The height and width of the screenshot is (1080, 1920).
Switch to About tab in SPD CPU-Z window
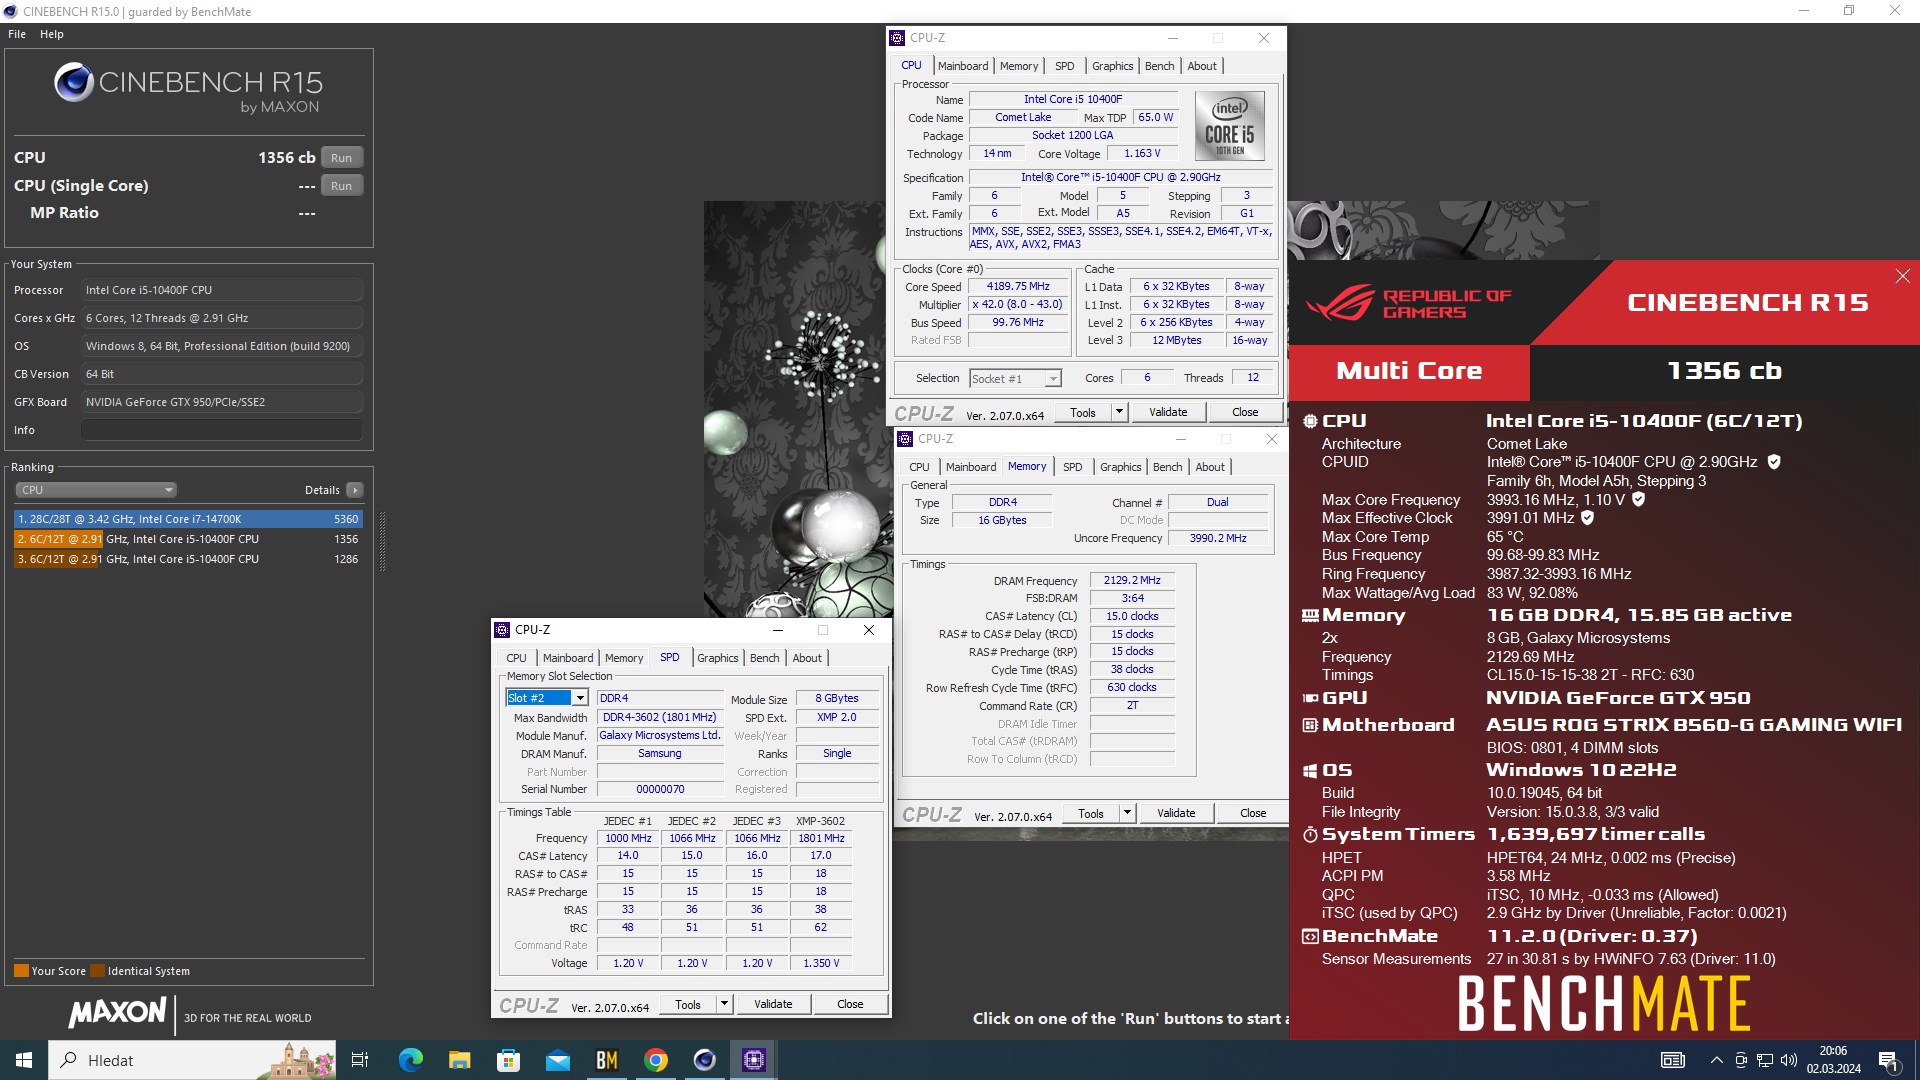point(807,658)
